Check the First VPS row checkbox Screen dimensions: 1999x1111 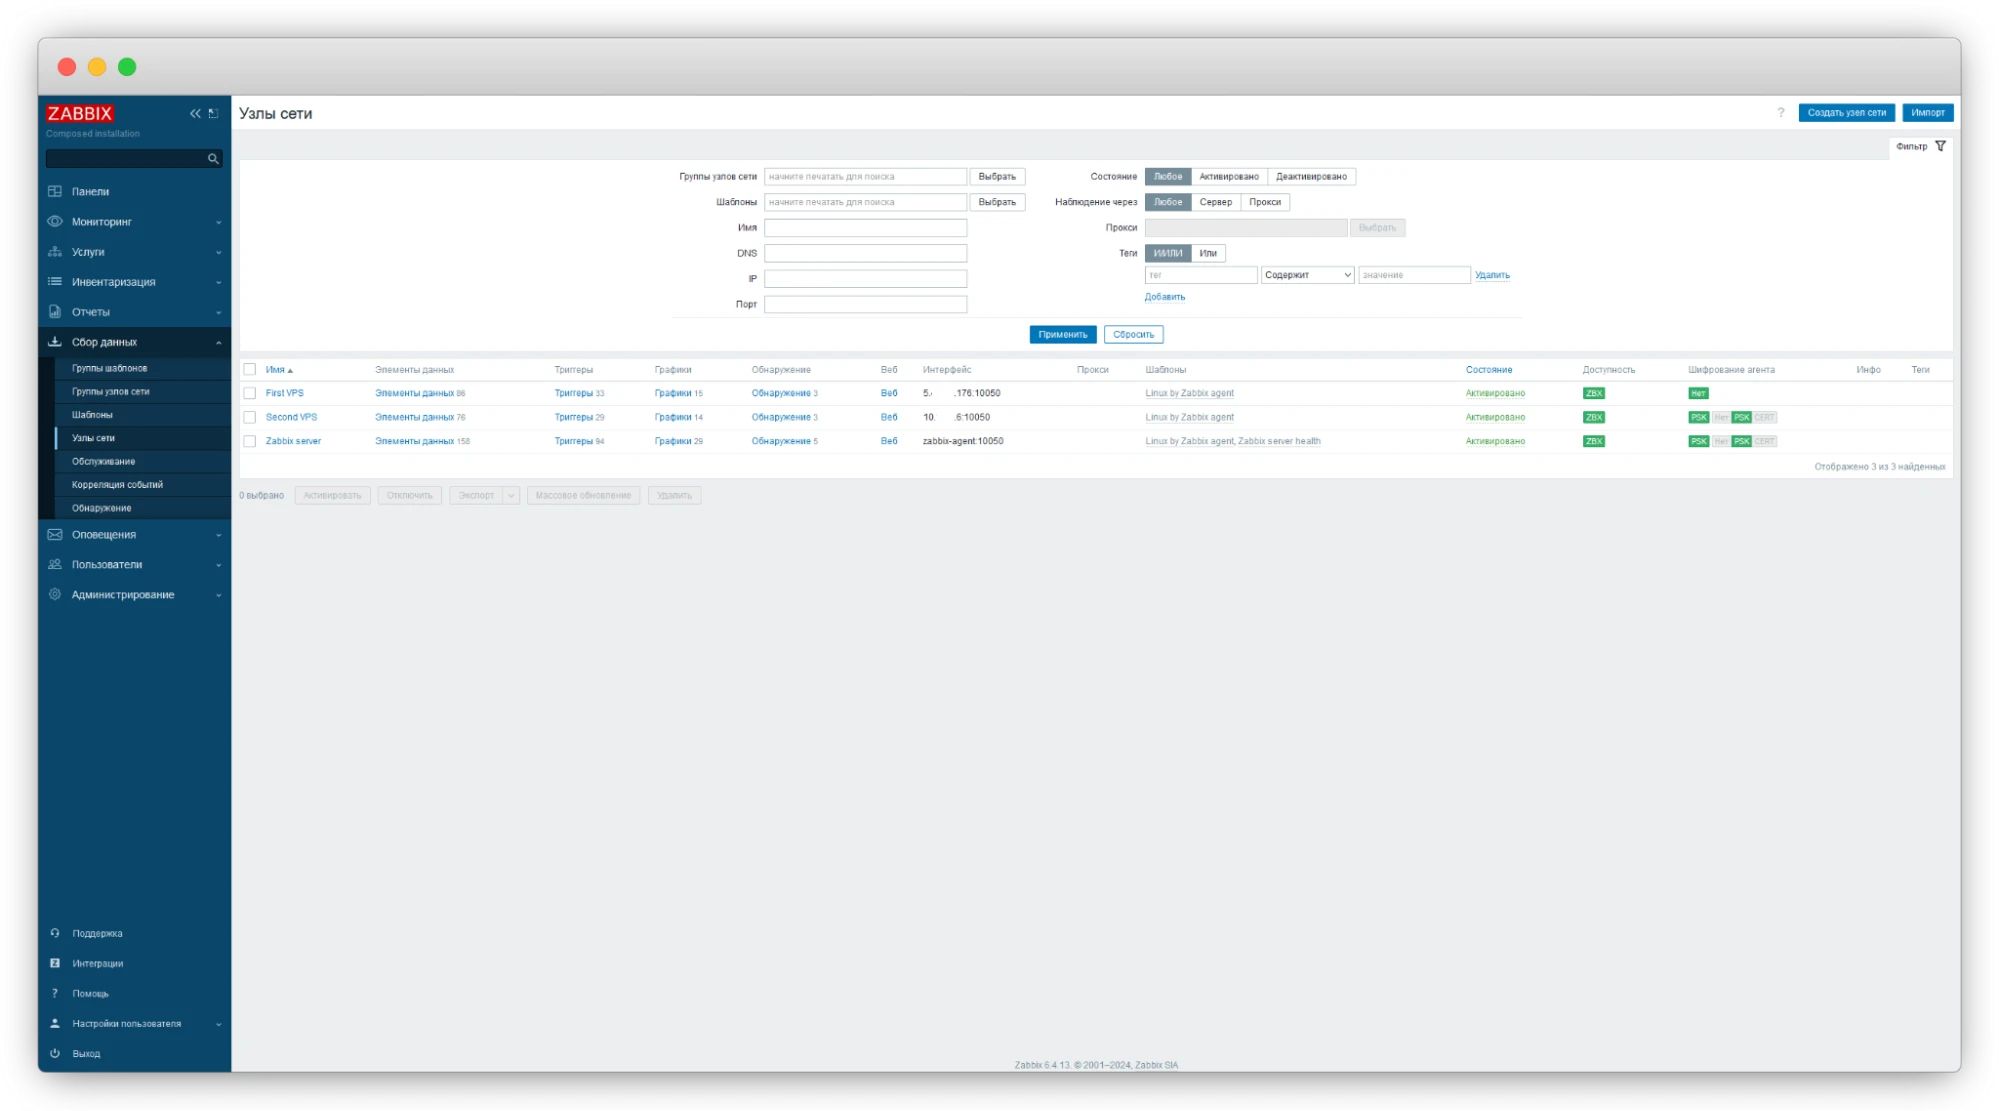click(x=250, y=393)
